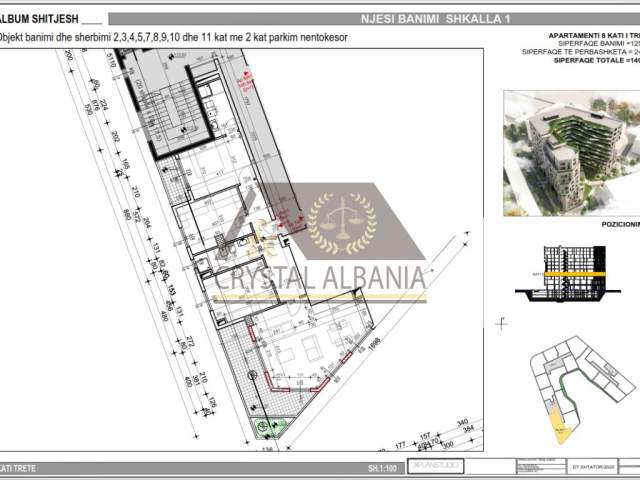Click the 'KATI TRETE' footer label
The image size is (640, 480).
18,468
